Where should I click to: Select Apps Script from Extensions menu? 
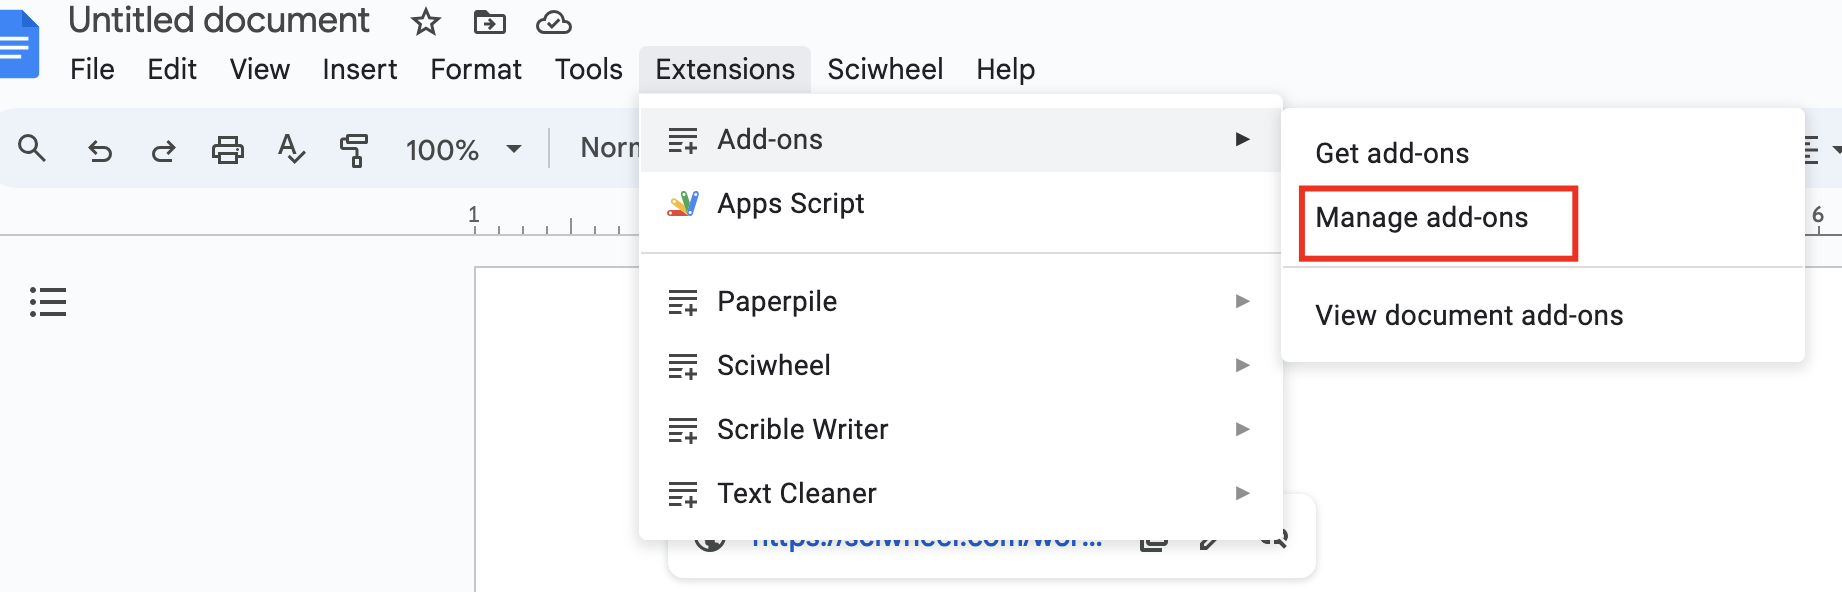[960, 204]
